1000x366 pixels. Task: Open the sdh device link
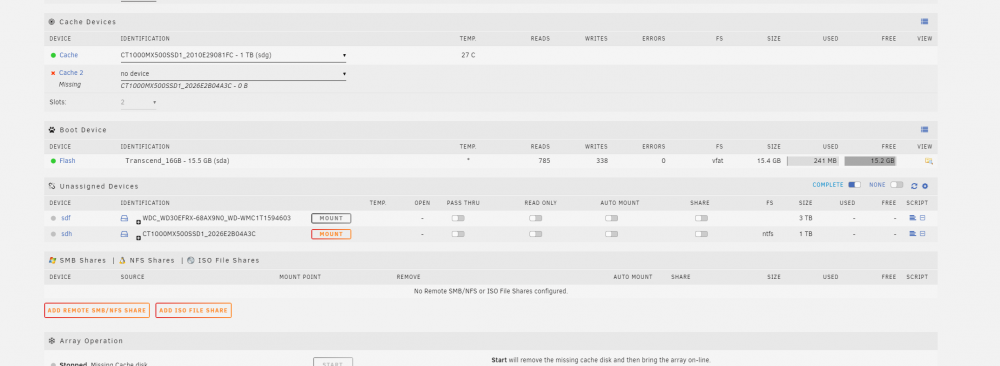(x=66, y=234)
